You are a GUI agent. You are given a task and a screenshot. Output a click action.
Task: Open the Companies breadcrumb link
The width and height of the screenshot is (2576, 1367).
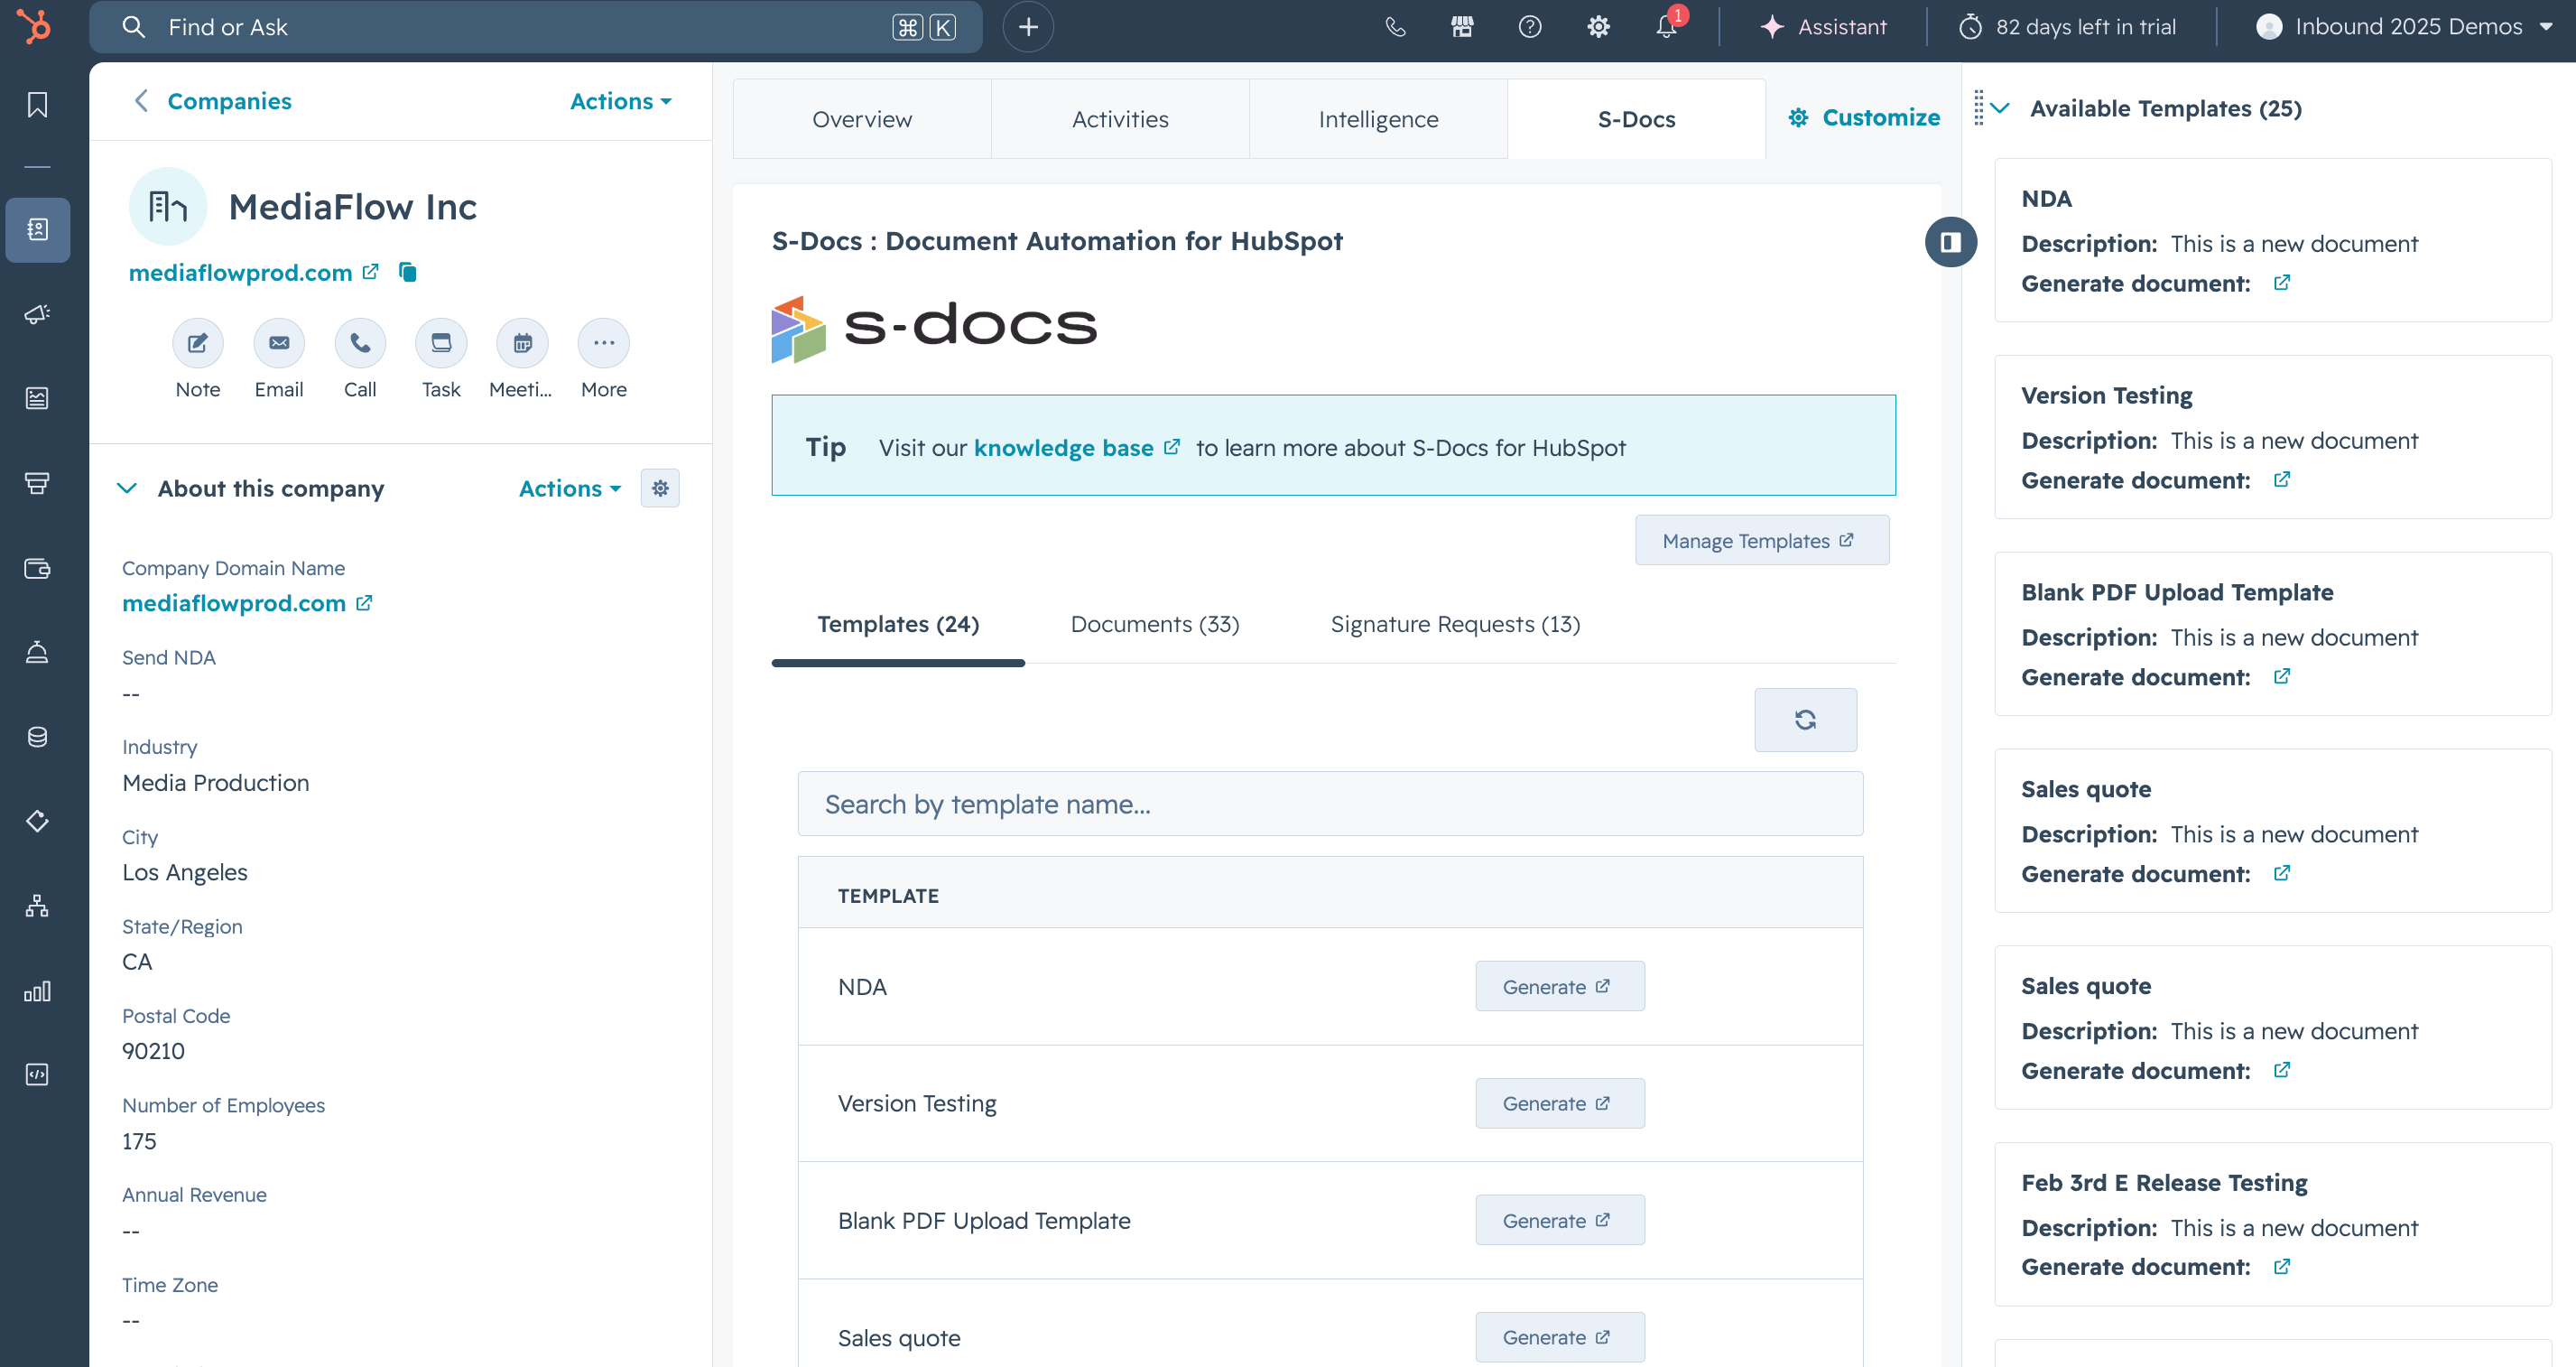(229, 101)
